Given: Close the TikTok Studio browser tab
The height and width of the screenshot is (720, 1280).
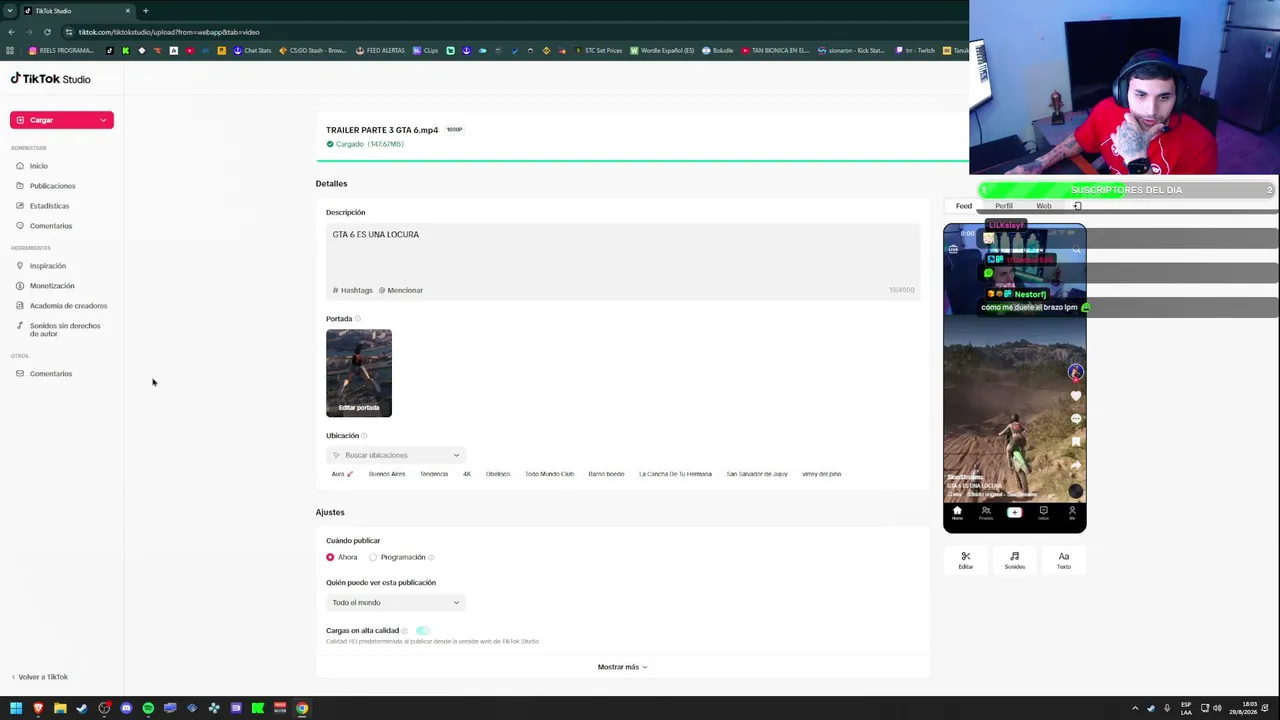Looking at the screenshot, I should 128,11.
